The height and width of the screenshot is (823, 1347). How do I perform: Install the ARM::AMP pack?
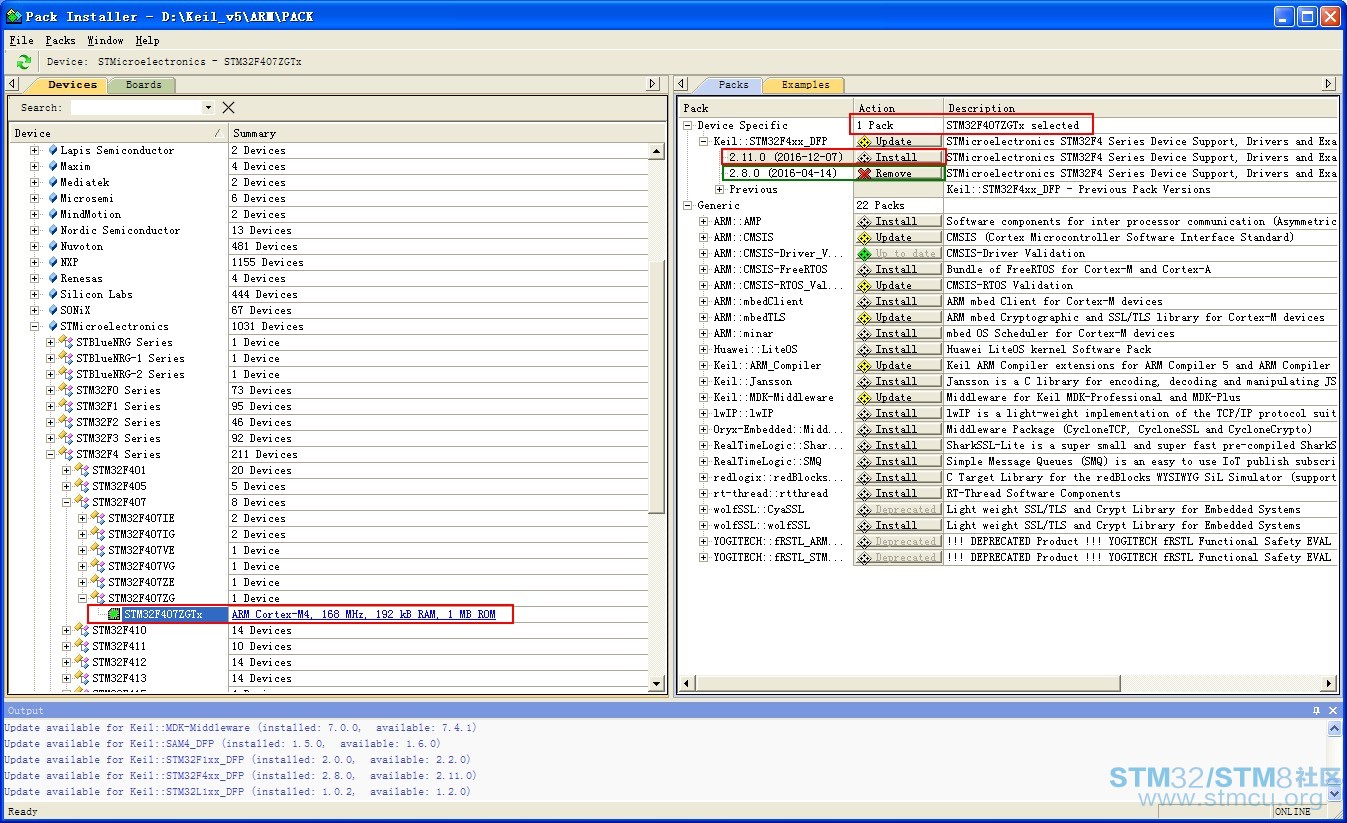pyautogui.click(x=898, y=221)
